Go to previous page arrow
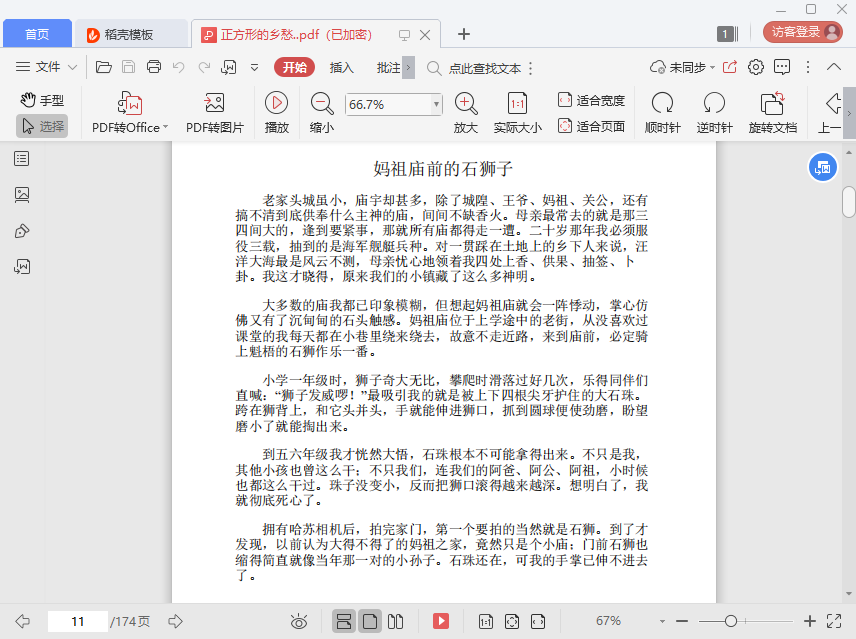Viewport: 856px width, 639px height. click(22, 621)
